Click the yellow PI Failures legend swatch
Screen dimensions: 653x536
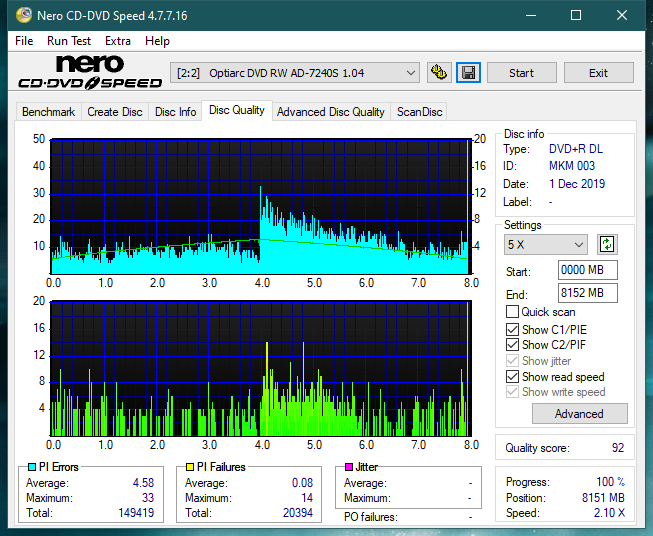pos(190,467)
